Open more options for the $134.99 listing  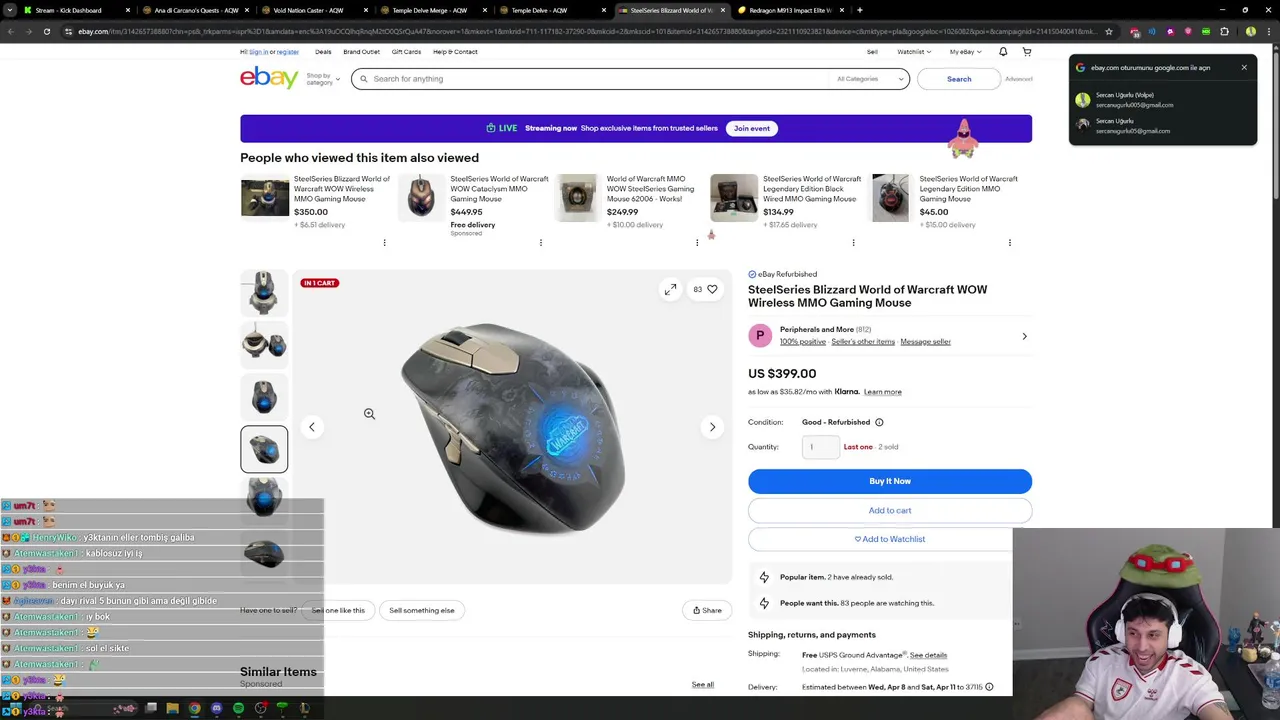coord(853,243)
